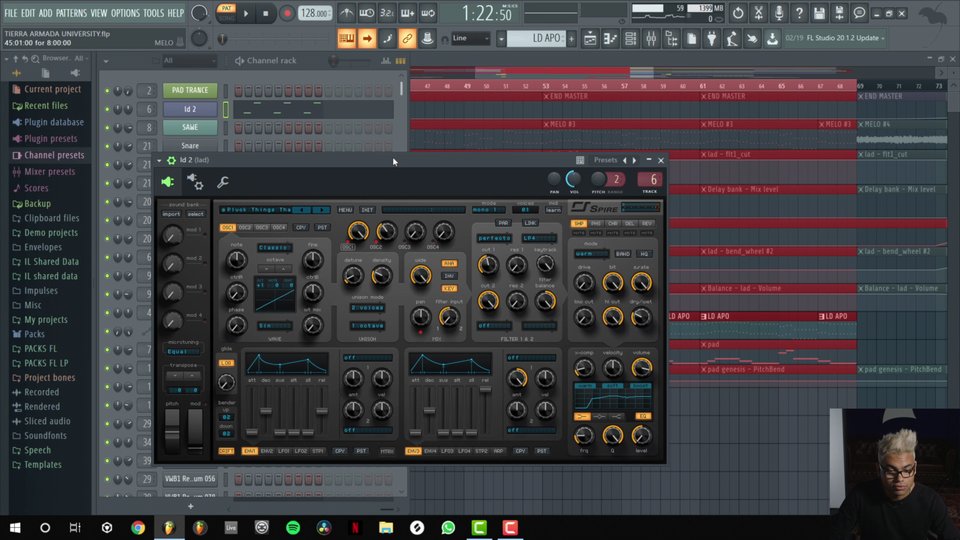Open the browser / plugin picker toolbar icon
This screenshot has height=540, width=960.
pos(671,39)
